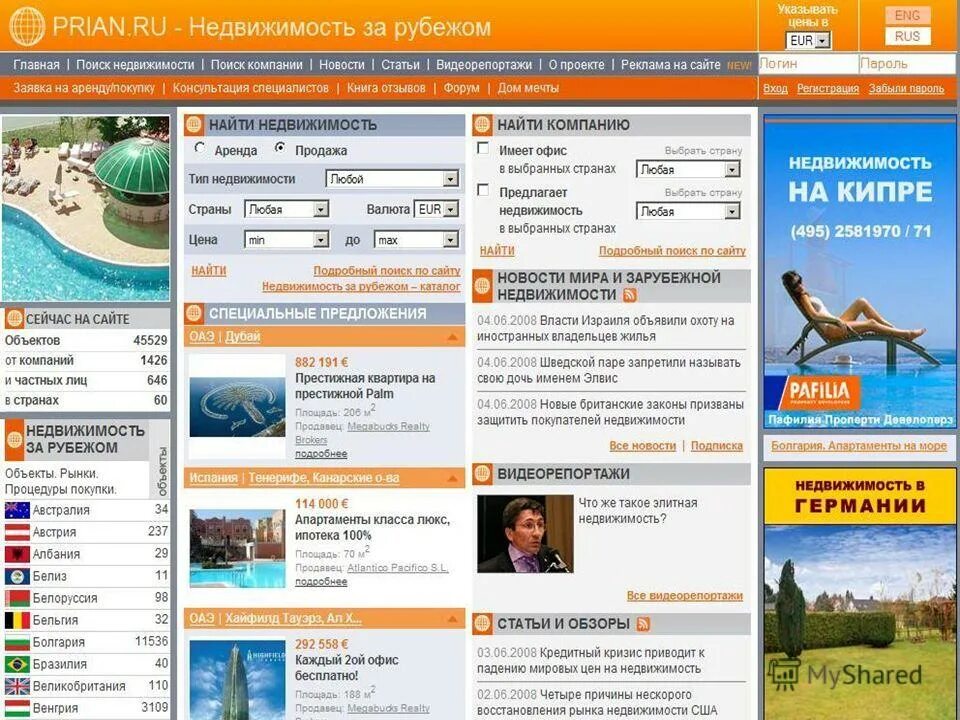The width and height of the screenshot is (960, 720).
Task: Click the globe icon on Сейчас на сайте panel
Action: click(14, 318)
